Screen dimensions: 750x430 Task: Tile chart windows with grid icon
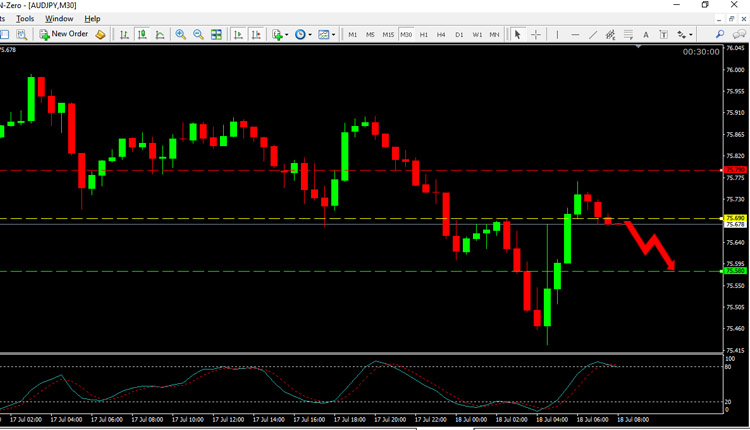point(216,34)
